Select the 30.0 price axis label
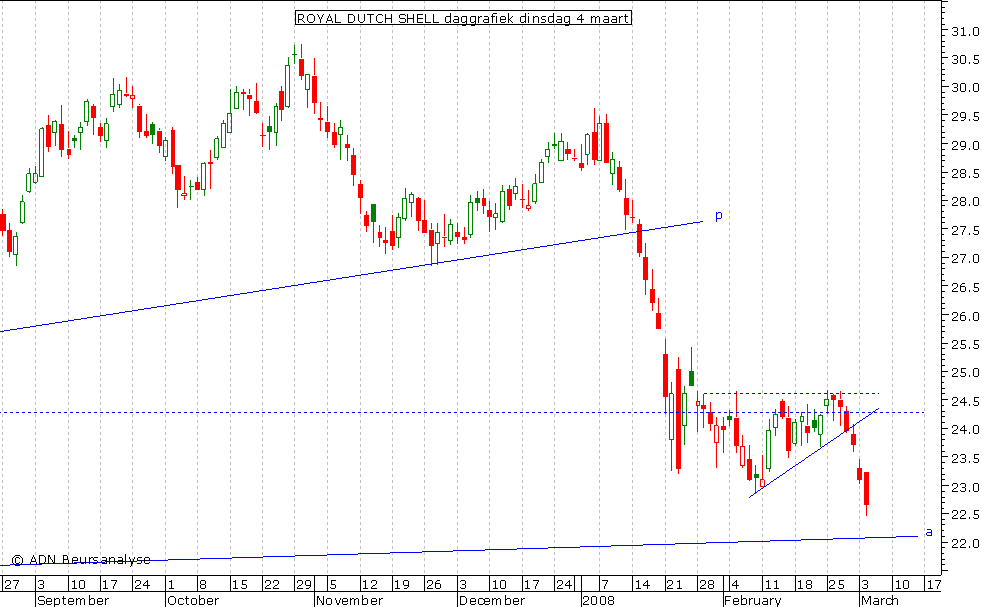The height and width of the screenshot is (607, 982). (964, 88)
